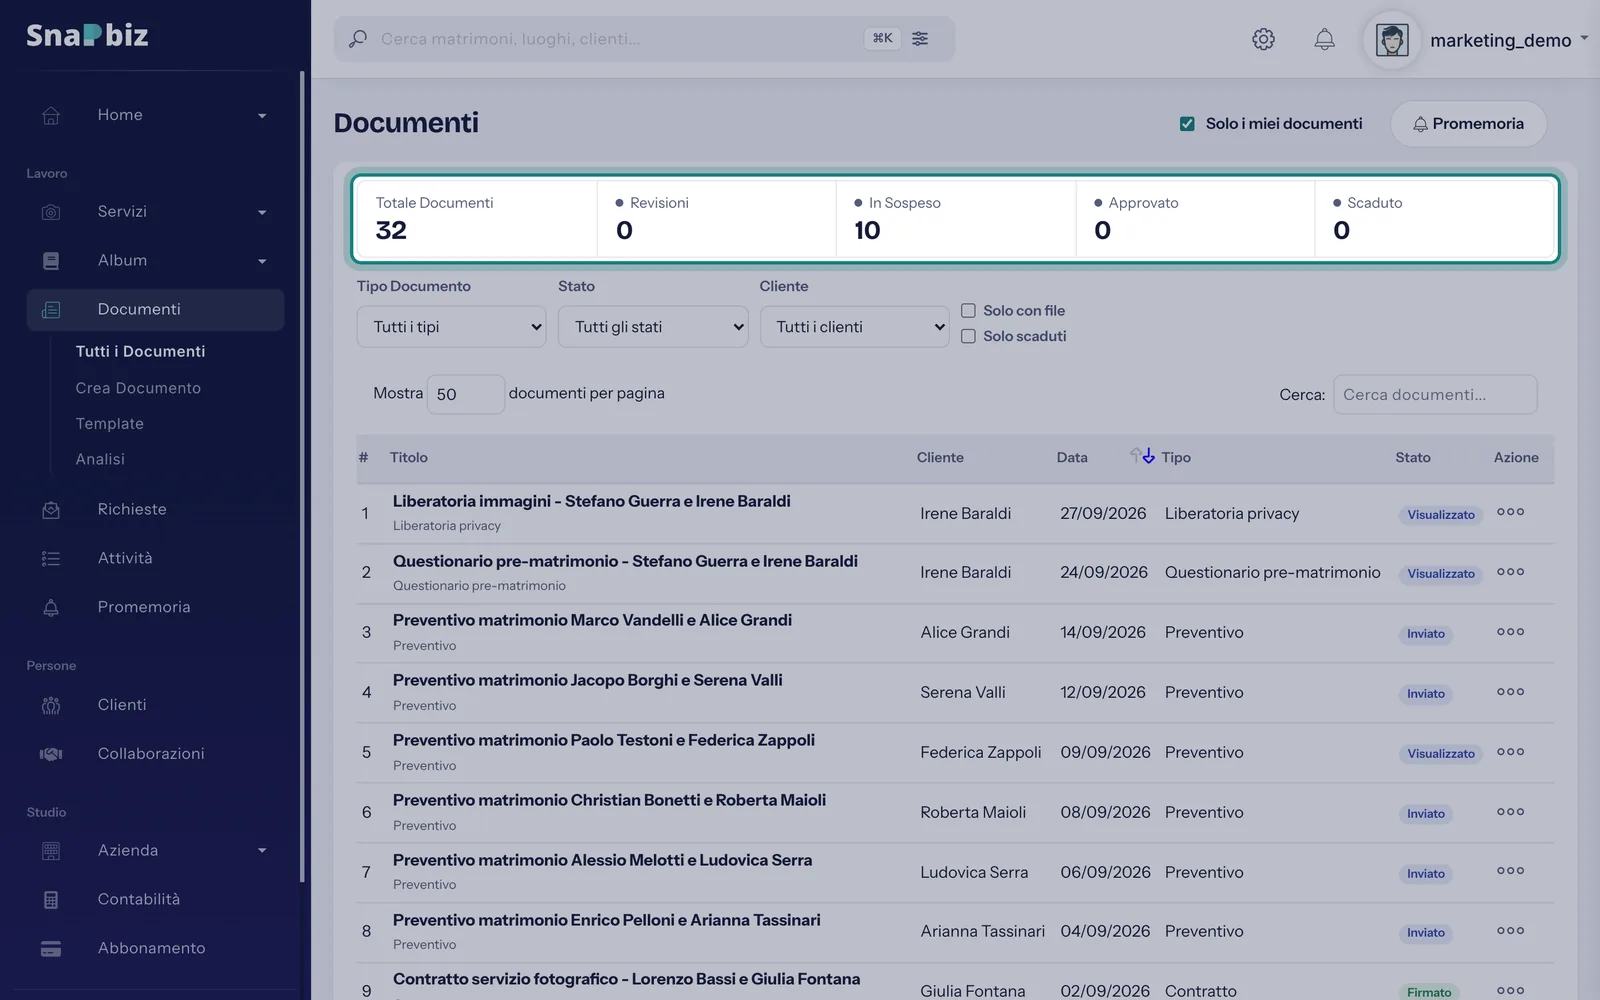
Task: Uncheck Solo i miei documenti checkbox
Action: coord(1187,124)
